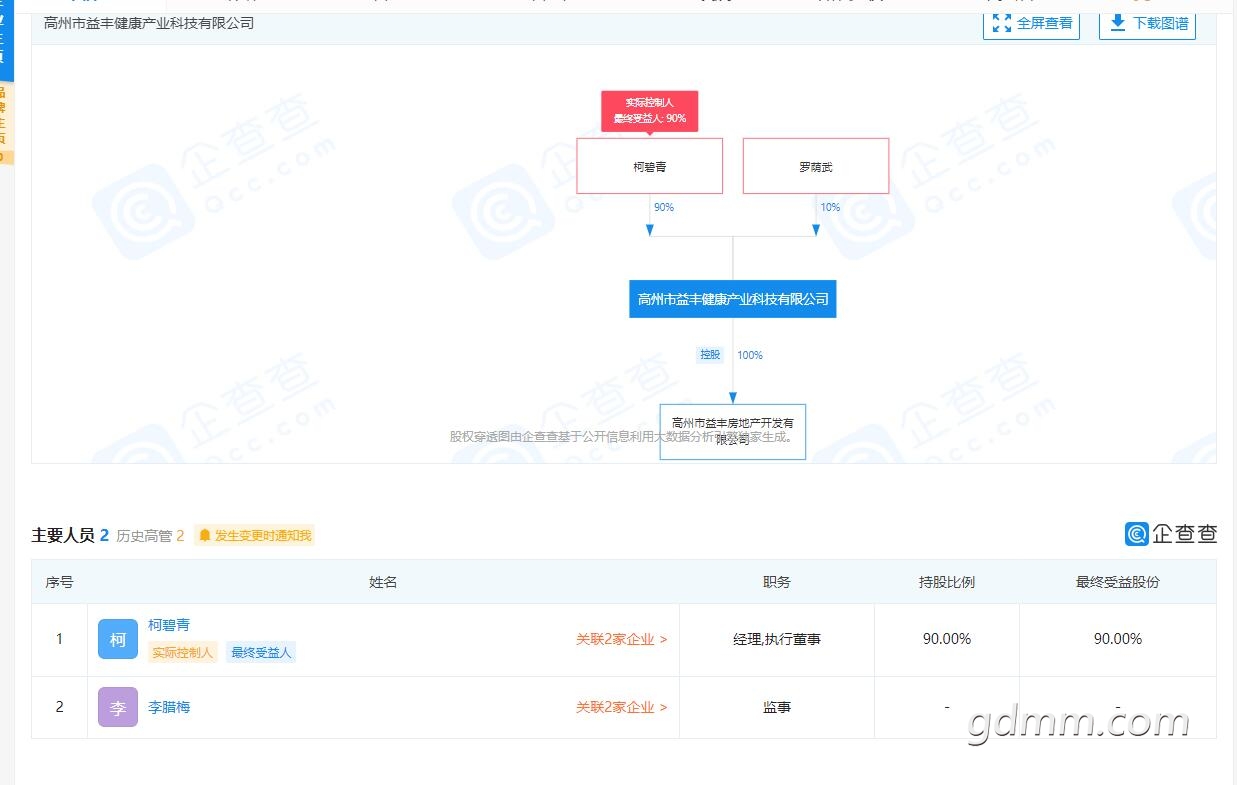Open 罗萌武 shareholder node in chart
Image resolution: width=1237 pixels, height=785 pixels.
pos(815,167)
